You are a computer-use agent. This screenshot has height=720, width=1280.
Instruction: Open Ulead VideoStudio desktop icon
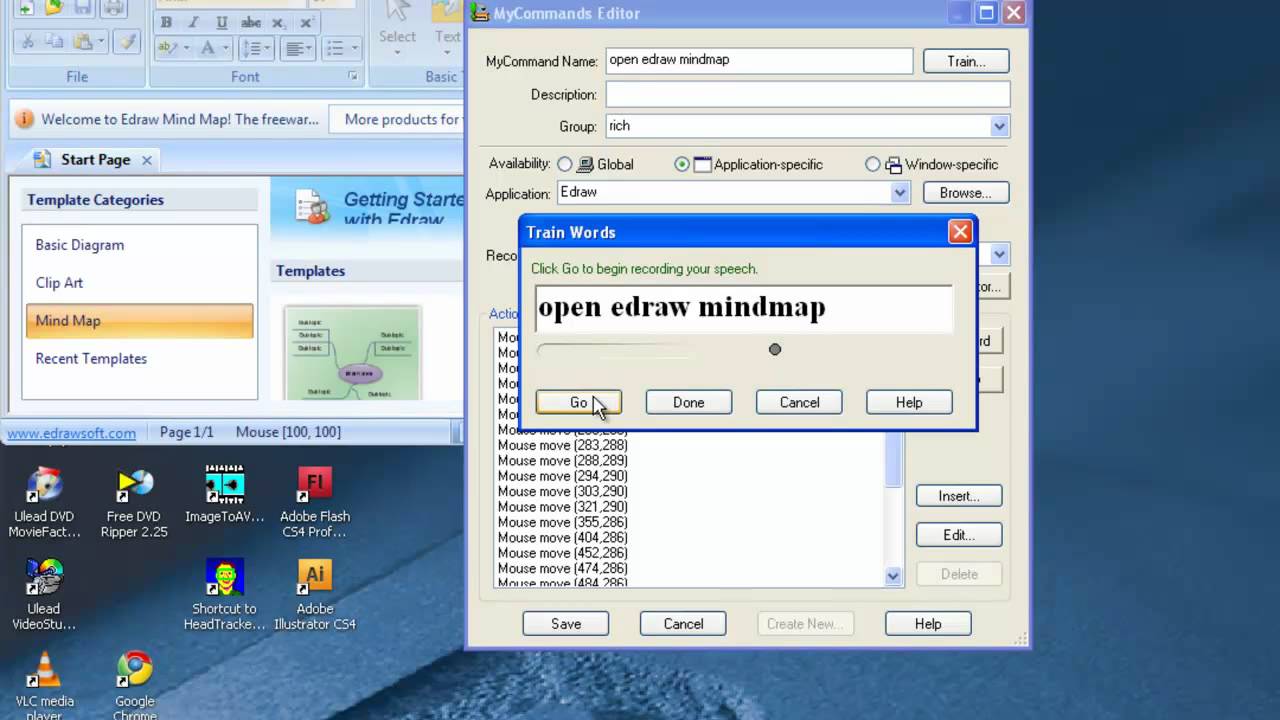44,594
